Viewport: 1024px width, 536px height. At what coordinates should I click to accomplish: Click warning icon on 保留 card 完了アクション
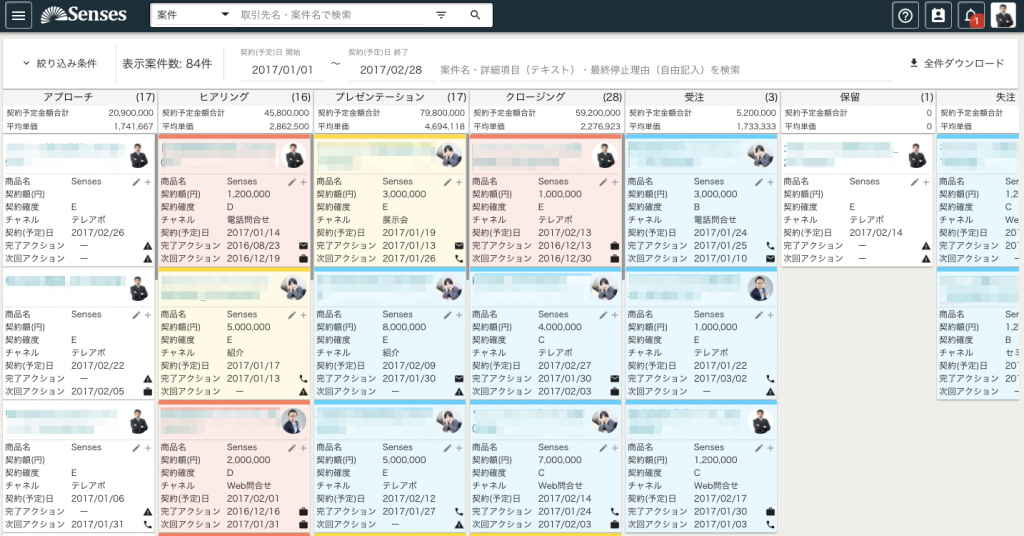click(x=926, y=246)
